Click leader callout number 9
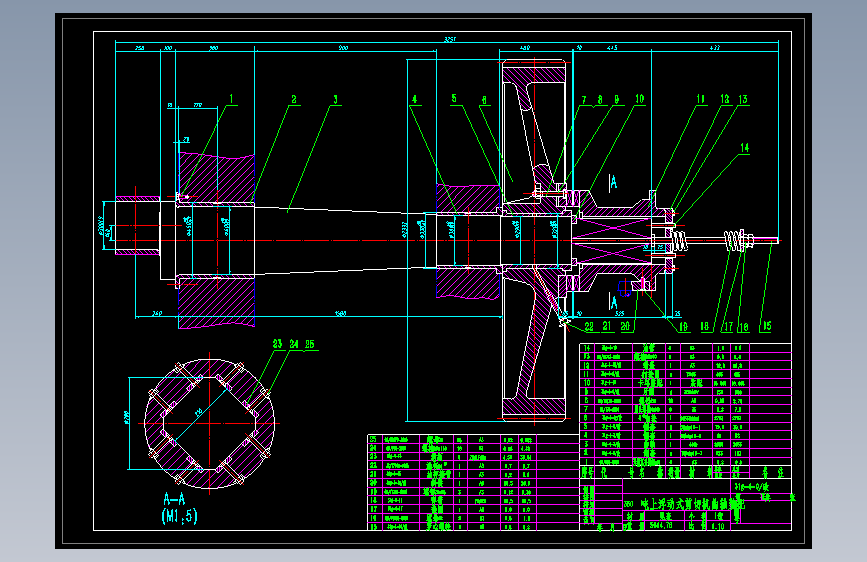 (617, 100)
